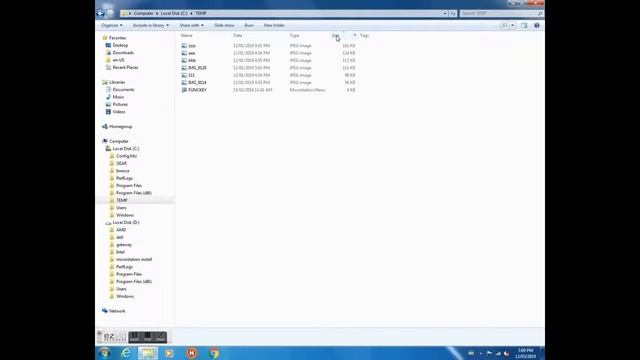Open the volume speaker tray icon

click(507, 353)
